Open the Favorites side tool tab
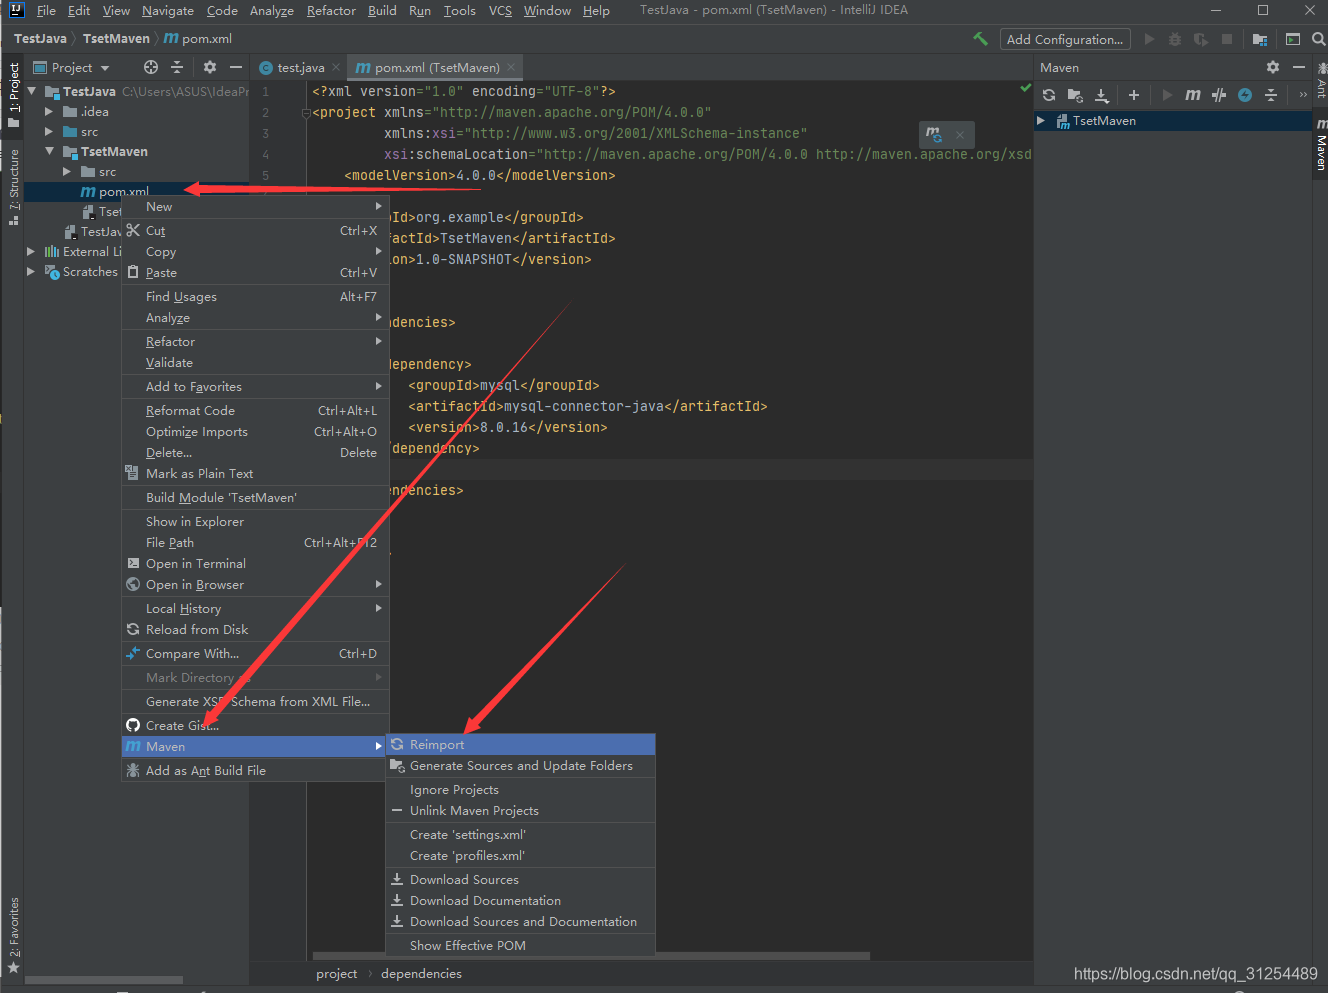Viewport: 1328px width, 993px height. pyautogui.click(x=13, y=935)
